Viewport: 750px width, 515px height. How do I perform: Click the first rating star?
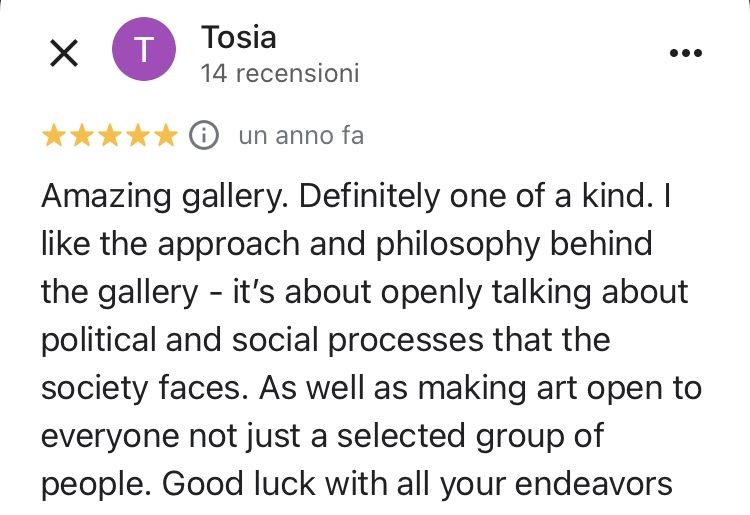pos(54,135)
